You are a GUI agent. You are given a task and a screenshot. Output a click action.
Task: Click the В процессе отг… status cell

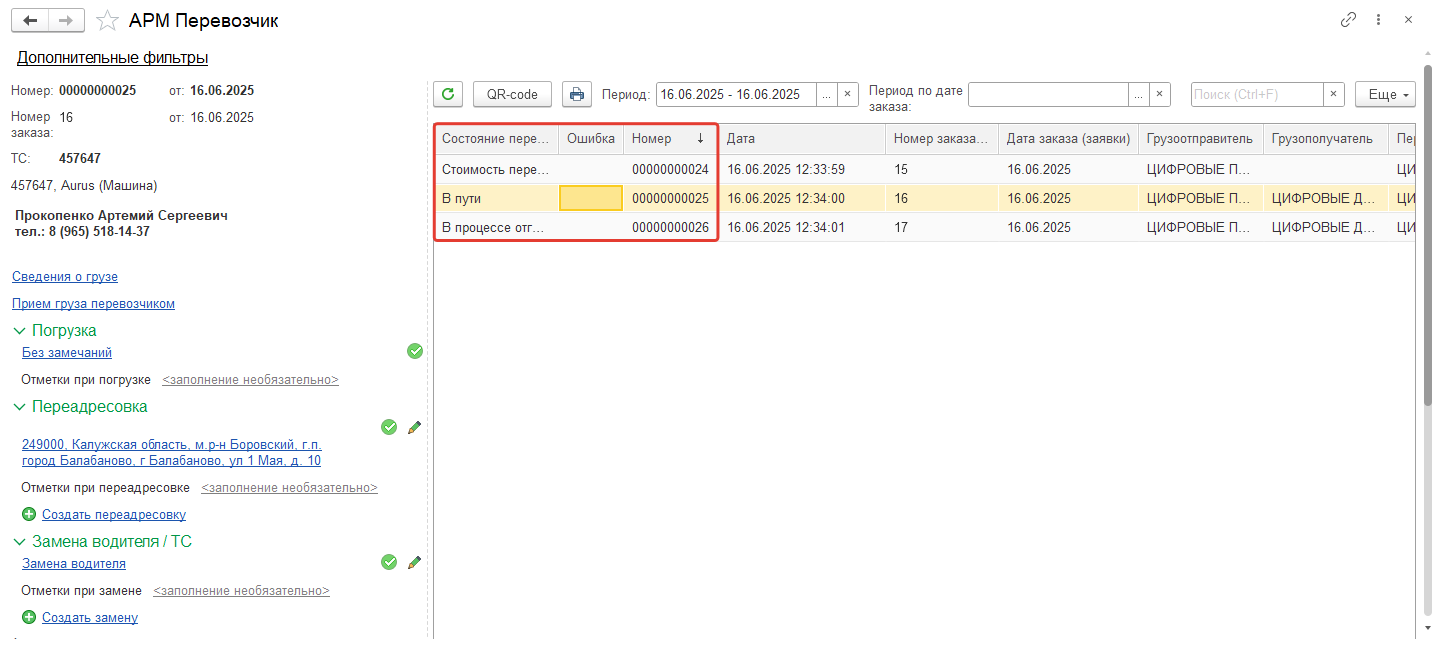point(496,227)
